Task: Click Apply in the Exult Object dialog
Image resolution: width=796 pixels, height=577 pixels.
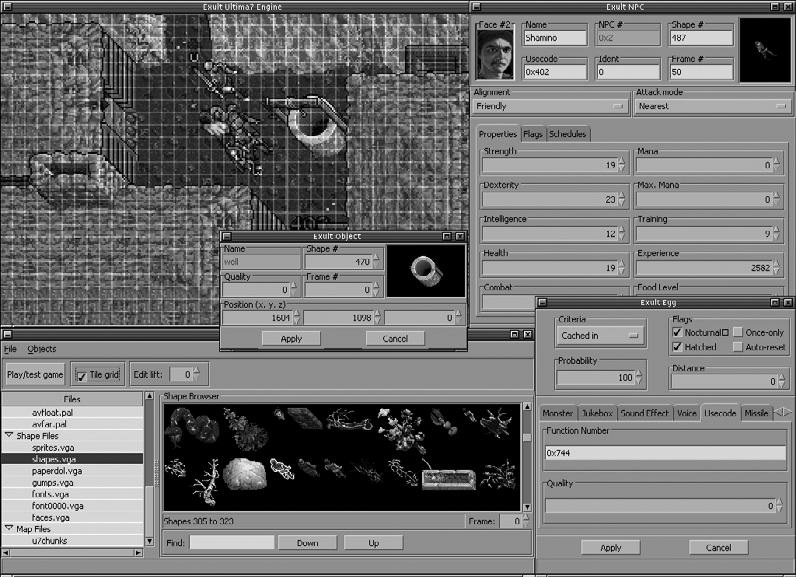Action: click(x=291, y=338)
